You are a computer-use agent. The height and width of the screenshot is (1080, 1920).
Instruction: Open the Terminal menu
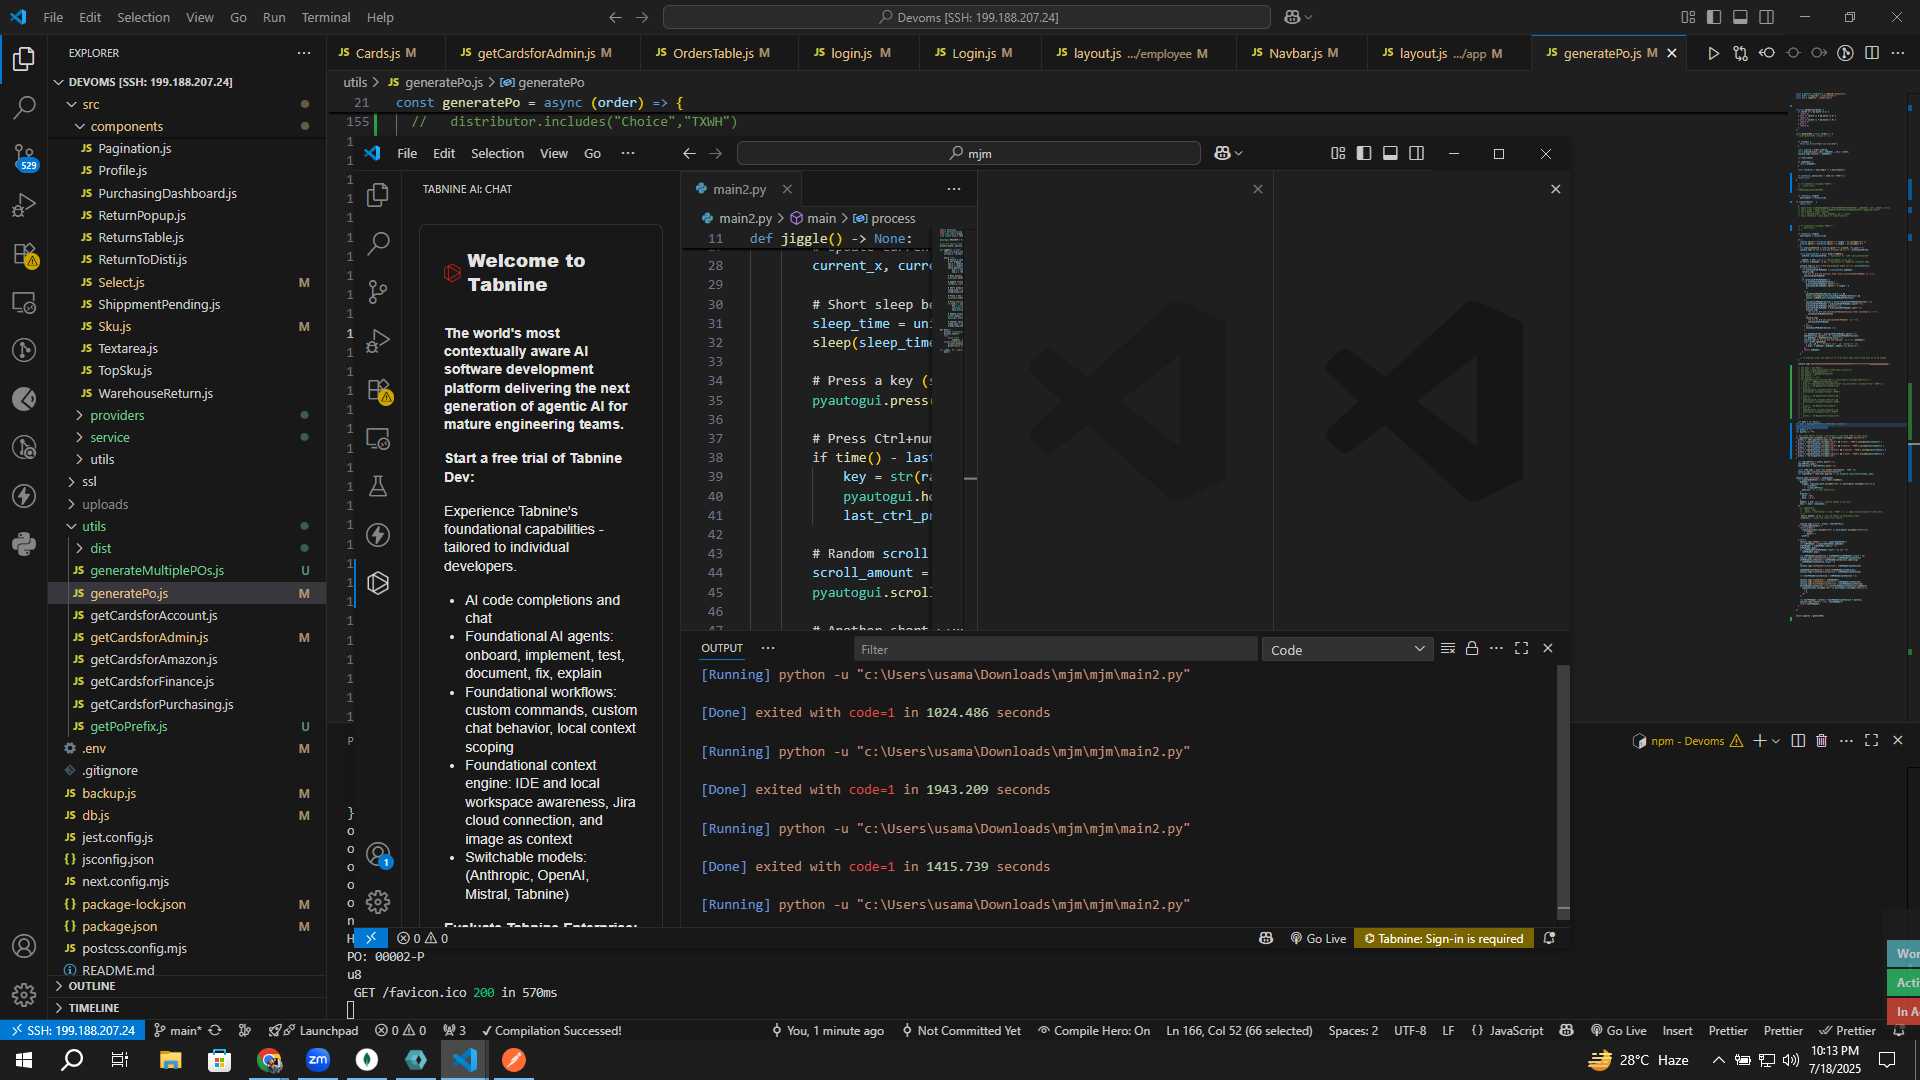[x=326, y=17]
